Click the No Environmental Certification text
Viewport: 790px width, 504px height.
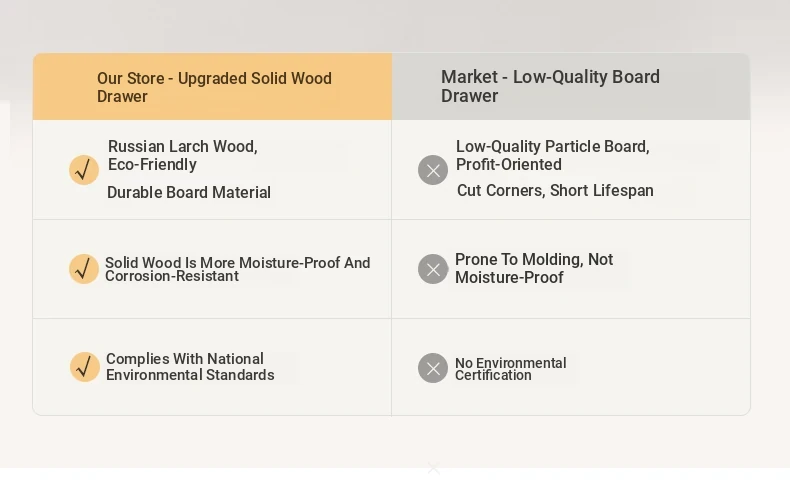[510, 369]
